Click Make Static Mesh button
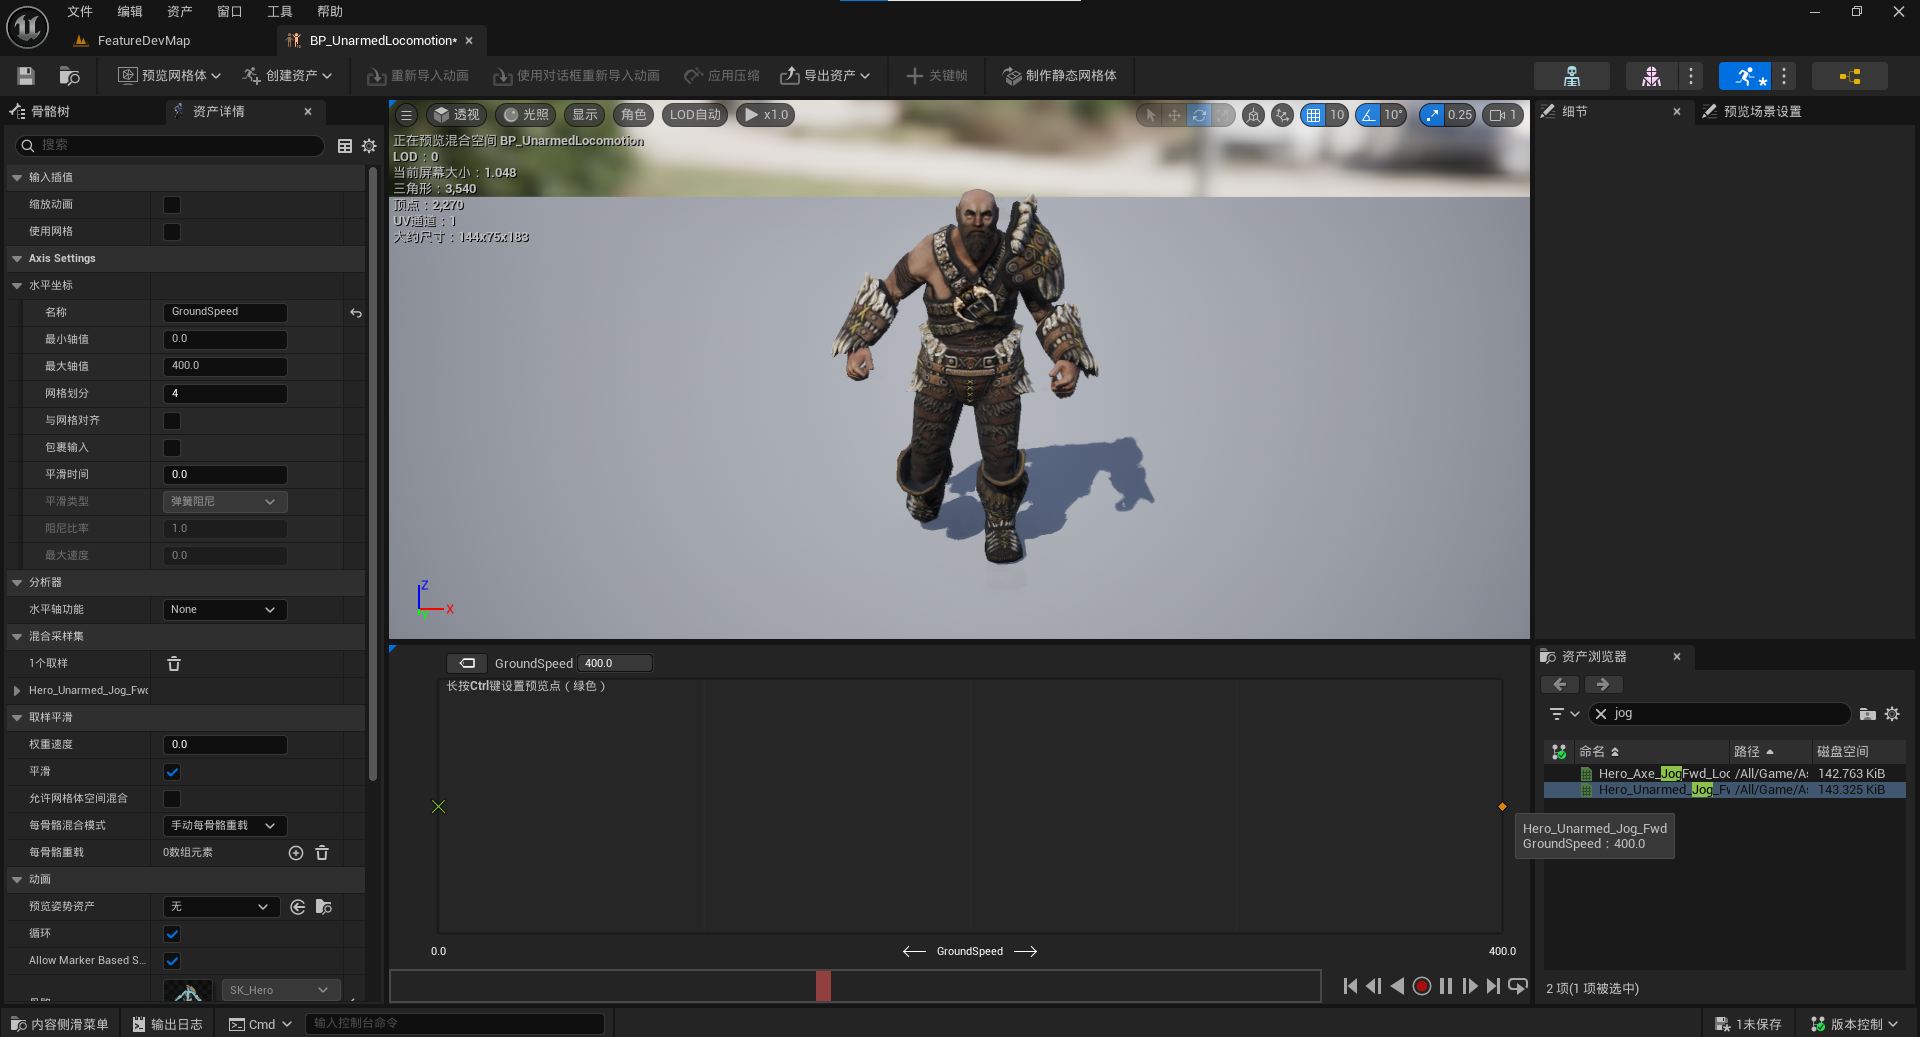This screenshot has width=1920, height=1037. coord(1060,76)
